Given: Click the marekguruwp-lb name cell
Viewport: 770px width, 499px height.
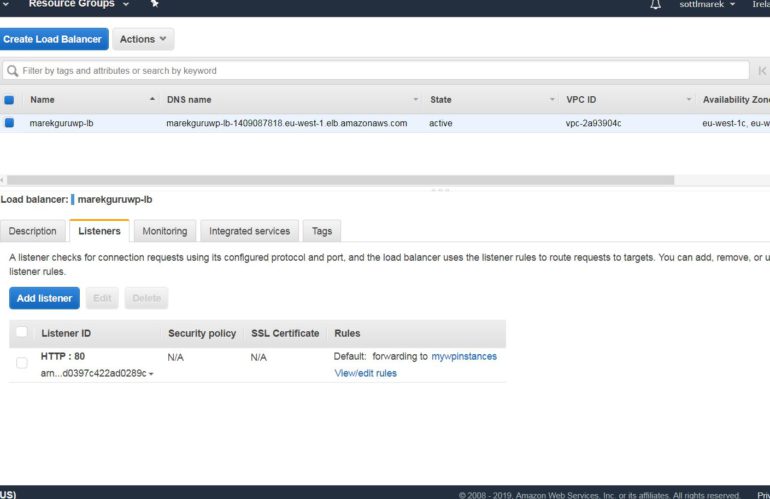Looking at the screenshot, I should pos(61,123).
